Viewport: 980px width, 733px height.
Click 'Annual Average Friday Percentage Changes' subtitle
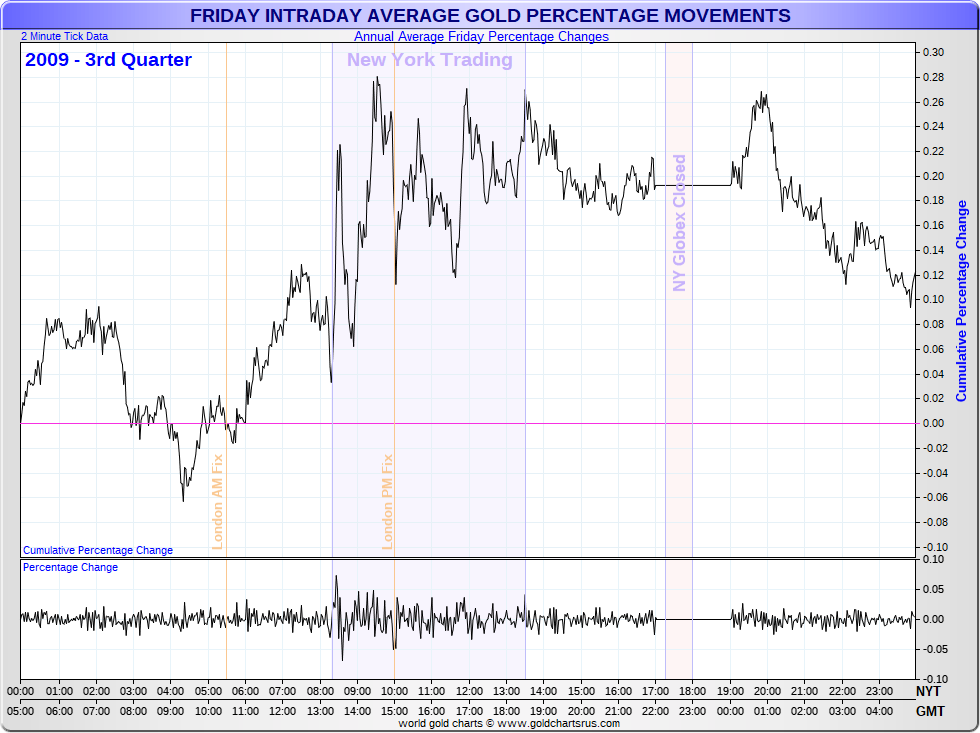coord(481,36)
